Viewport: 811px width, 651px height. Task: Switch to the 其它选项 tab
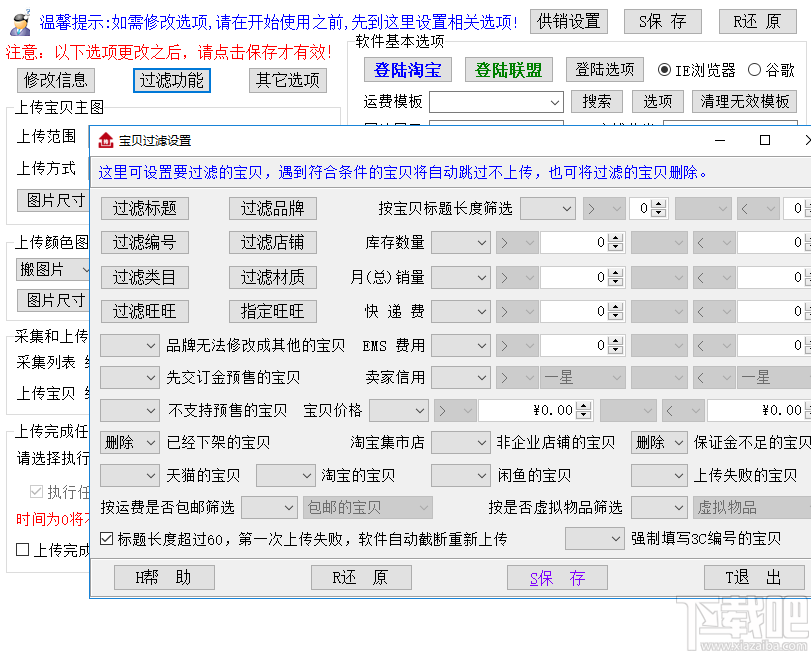coord(288,81)
